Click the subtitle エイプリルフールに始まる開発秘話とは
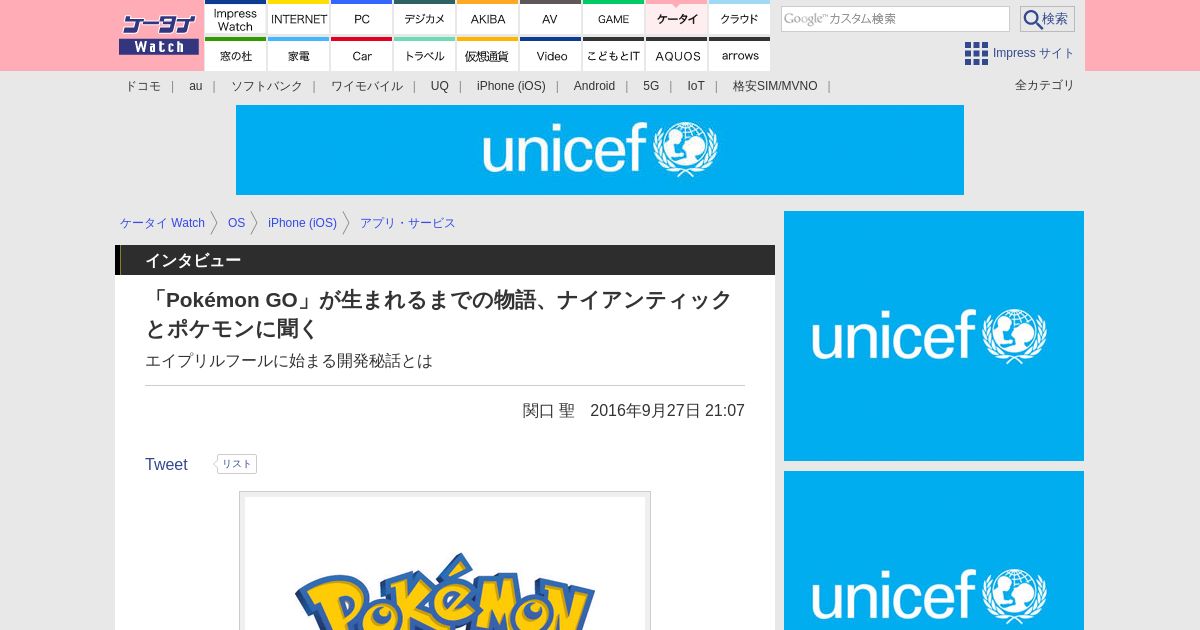Image resolution: width=1200 pixels, height=630 pixels. [x=289, y=361]
